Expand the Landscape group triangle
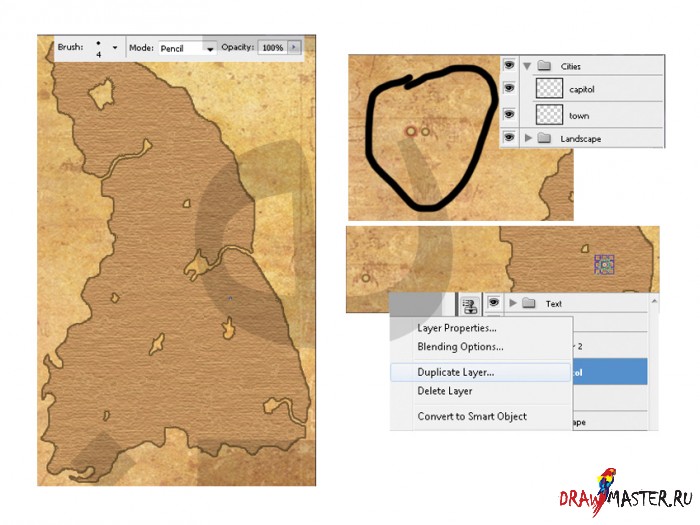This screenshot has height=525, width=700. click(528, 138)
